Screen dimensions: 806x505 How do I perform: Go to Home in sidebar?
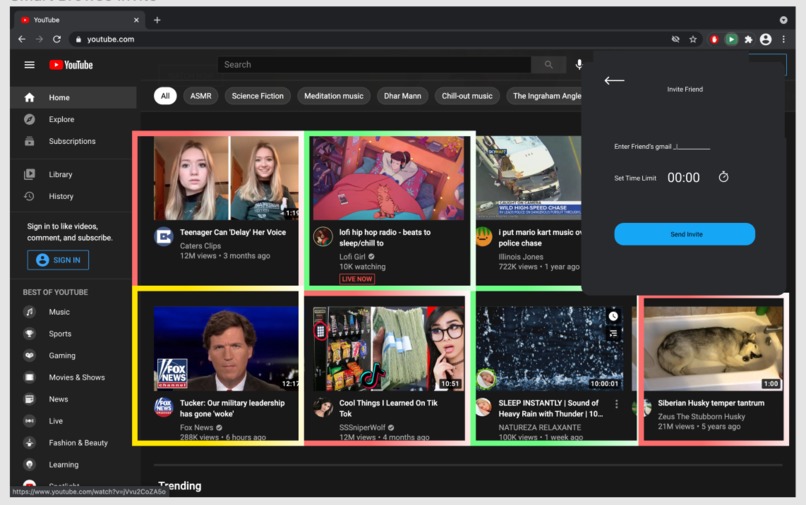pos(73,97)
